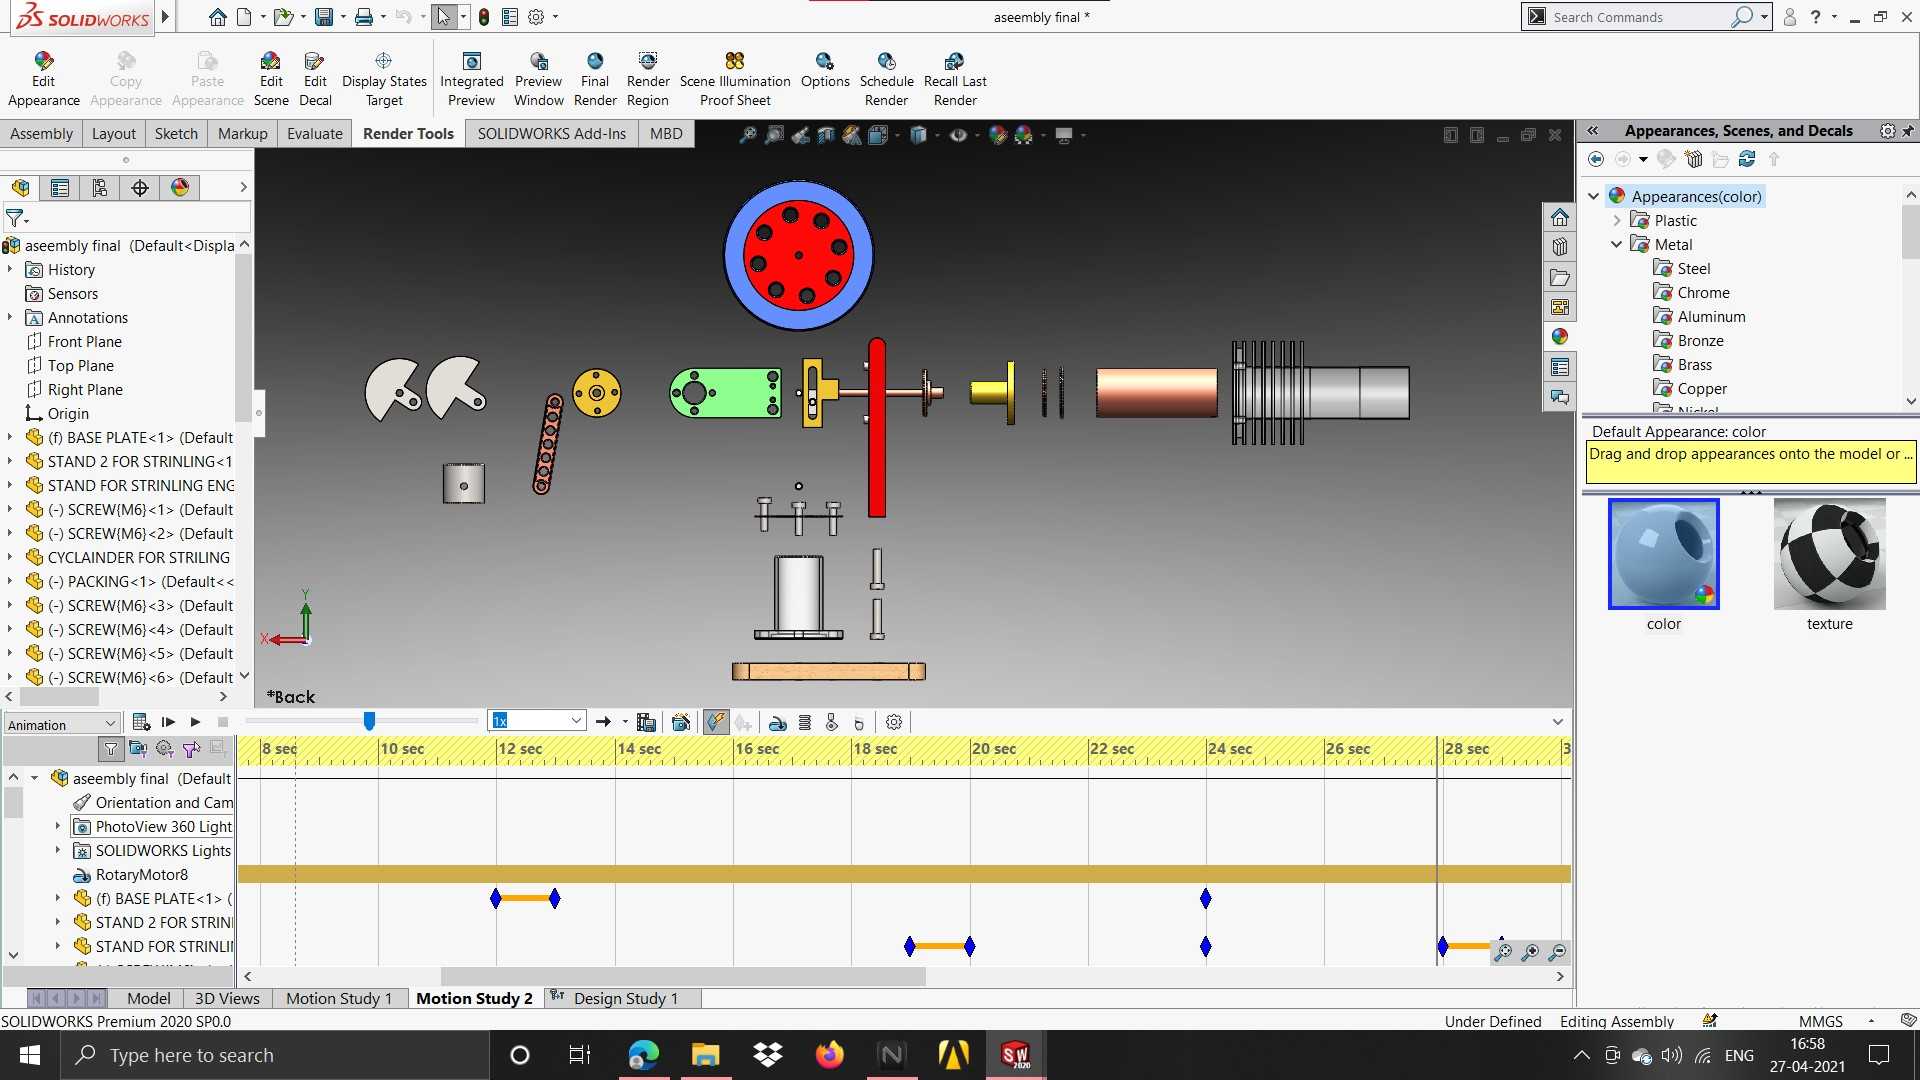Switch to the Model tab

(149, 998)
